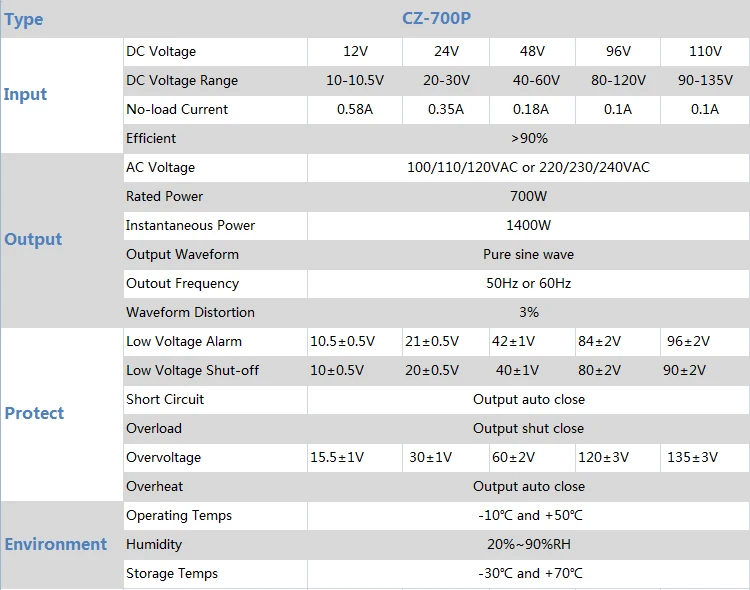Select the Instantaneous Power label
750x590 pixels.
click(190, 225)
